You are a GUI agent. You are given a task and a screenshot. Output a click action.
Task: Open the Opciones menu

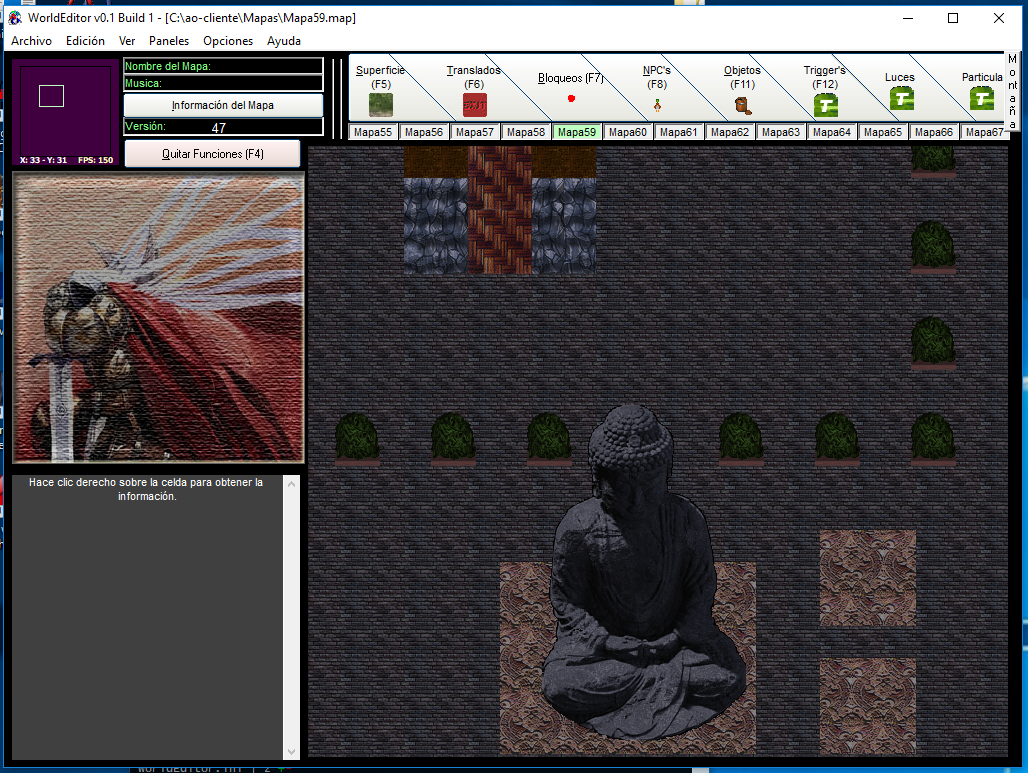(x=227, y=41)
